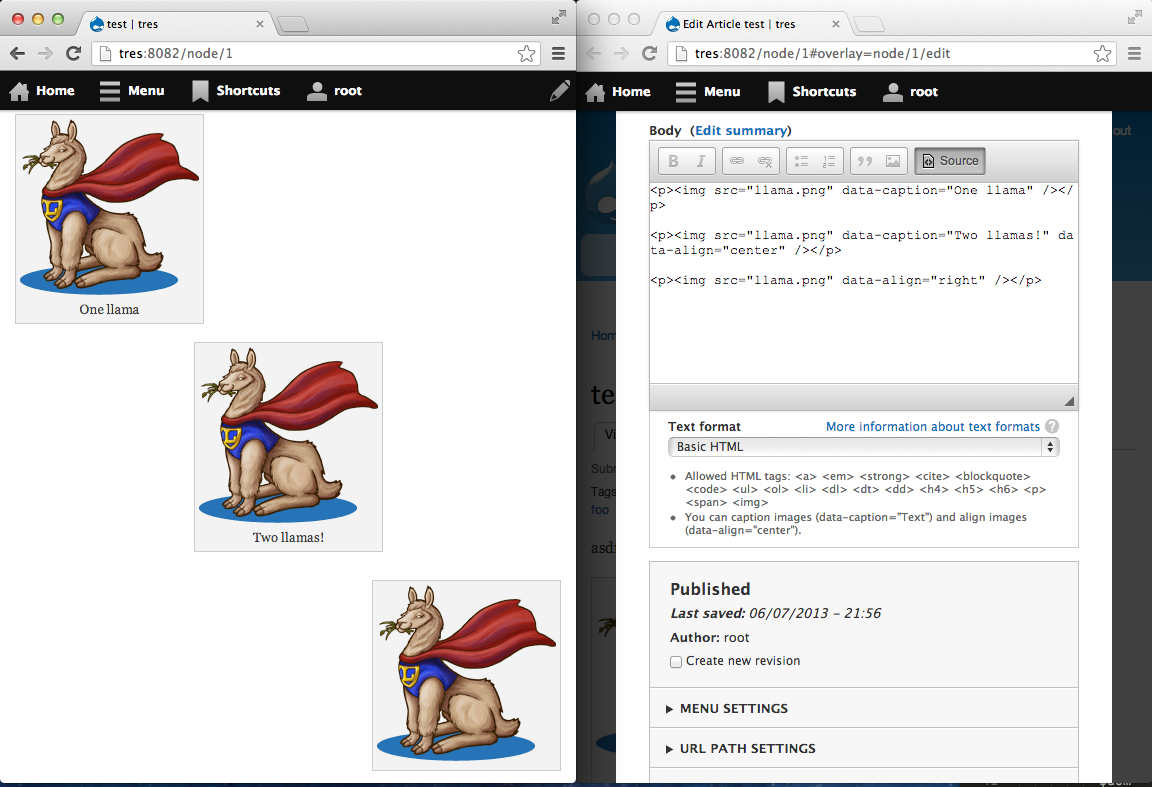Bookmark star in left window address bar

click(526, 53)
